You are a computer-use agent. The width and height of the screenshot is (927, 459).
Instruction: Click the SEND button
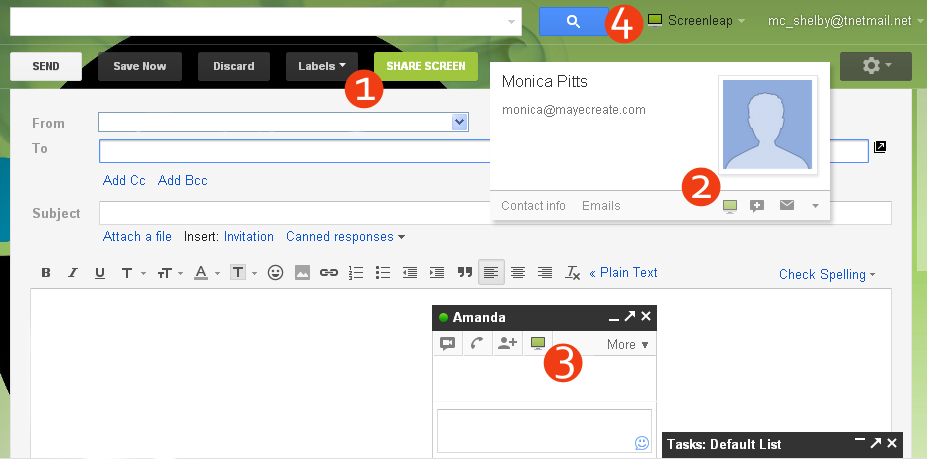46,66
